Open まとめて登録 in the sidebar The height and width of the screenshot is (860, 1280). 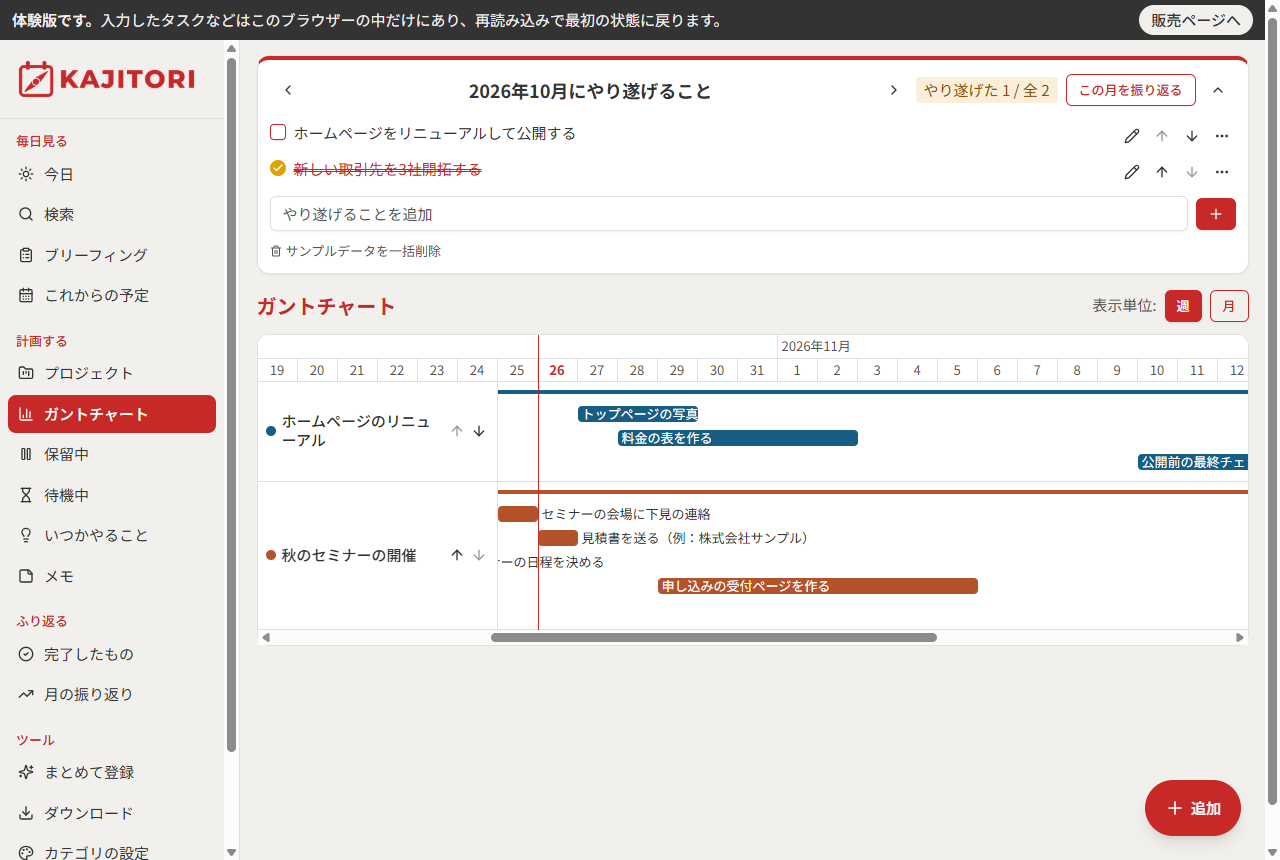[112, 772]
